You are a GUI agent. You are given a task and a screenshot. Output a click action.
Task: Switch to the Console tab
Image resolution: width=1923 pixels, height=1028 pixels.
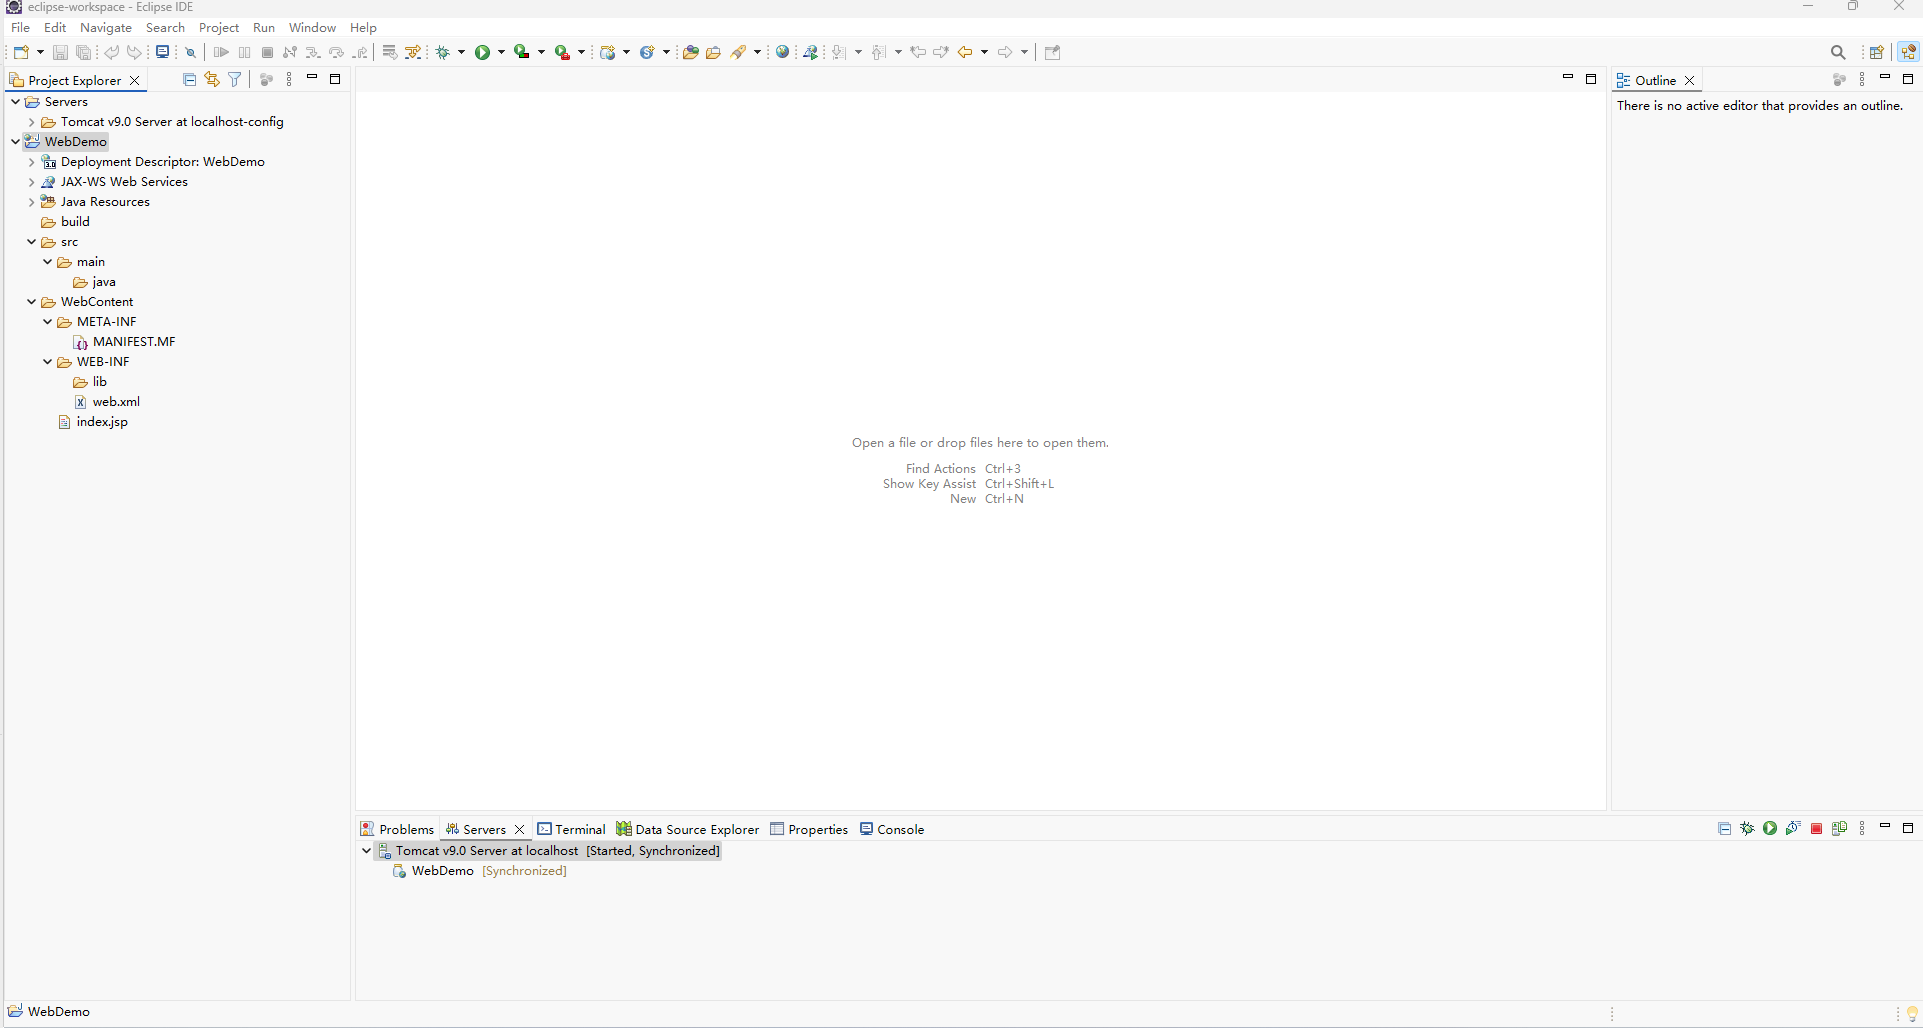892,829
